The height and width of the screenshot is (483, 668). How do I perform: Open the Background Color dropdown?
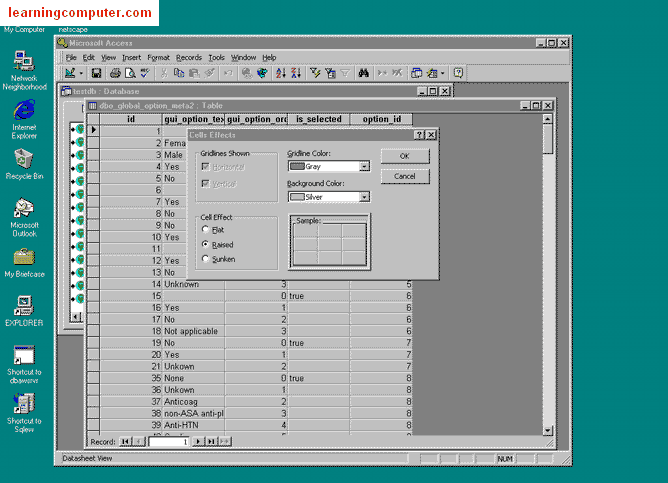coord(364,197)
